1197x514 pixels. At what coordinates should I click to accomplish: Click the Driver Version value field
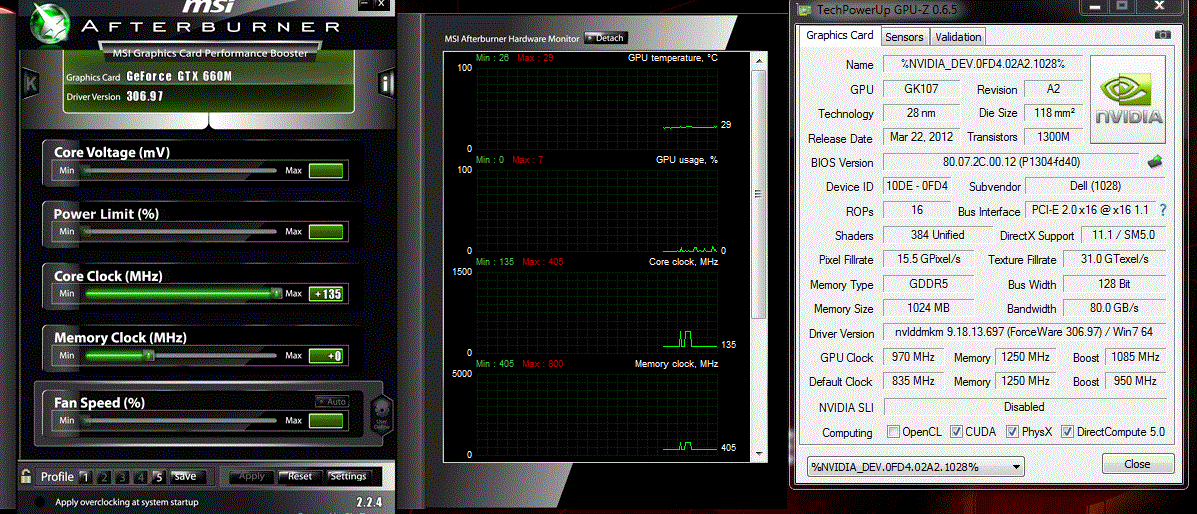tap(1024, 332)
